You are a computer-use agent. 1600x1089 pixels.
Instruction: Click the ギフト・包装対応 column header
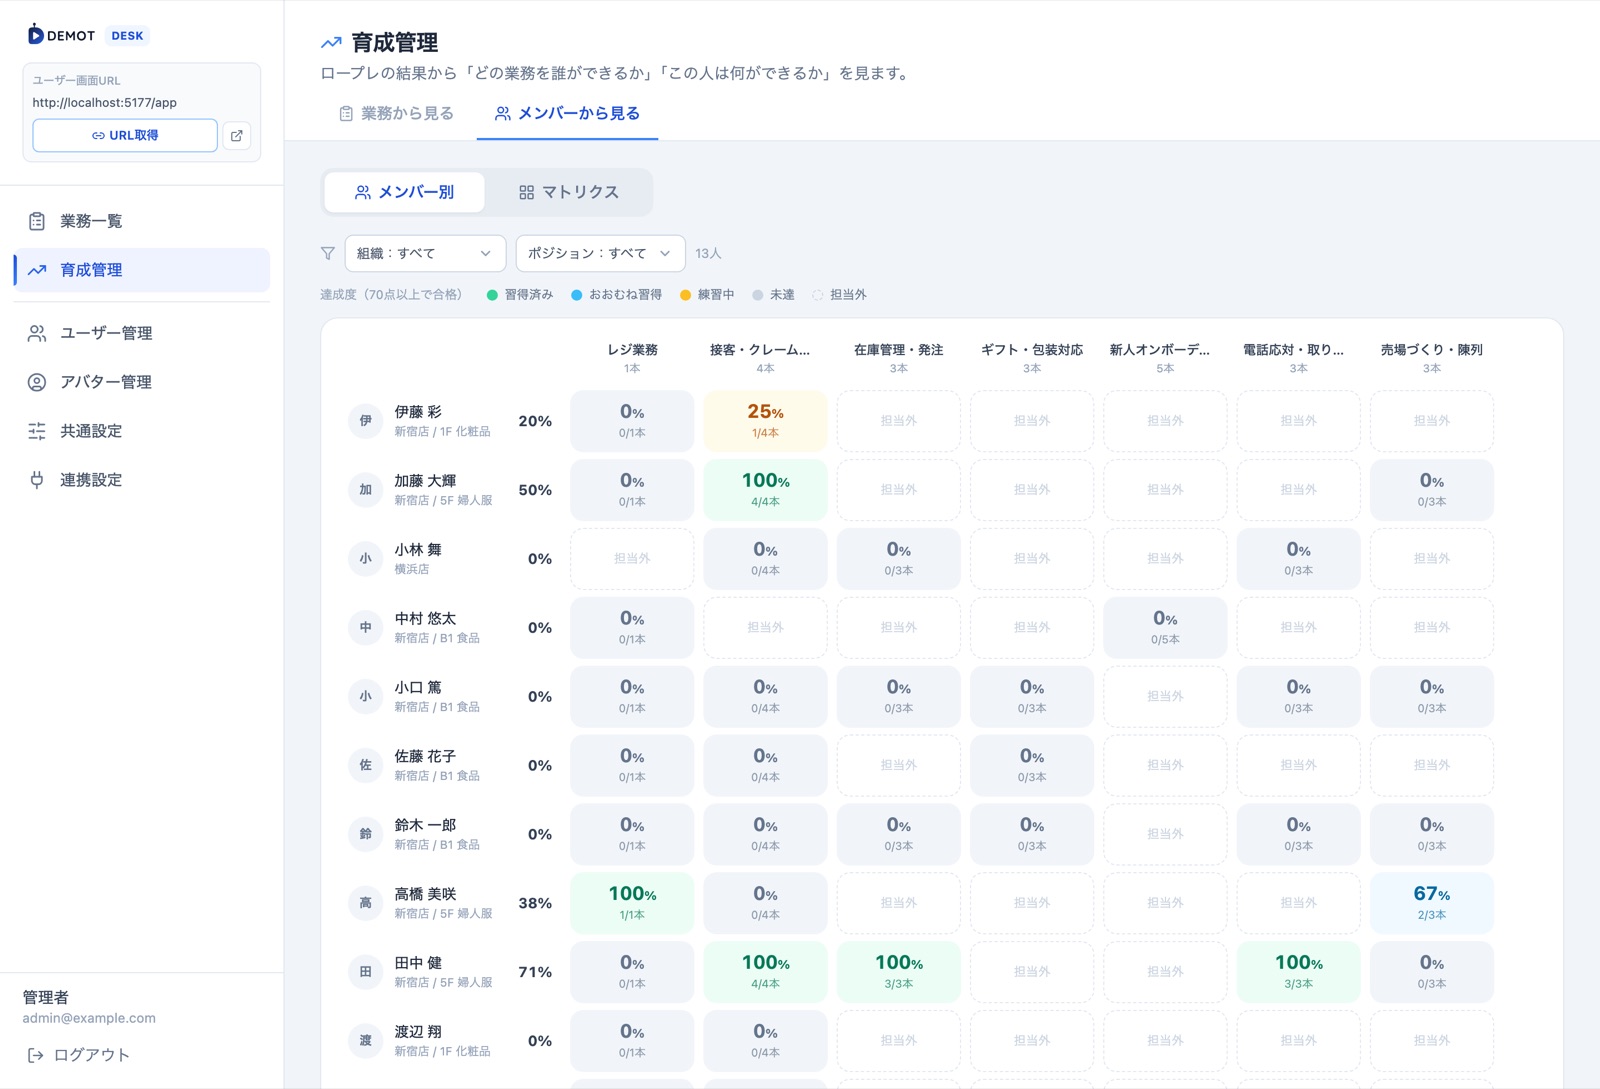[1032, 358]
